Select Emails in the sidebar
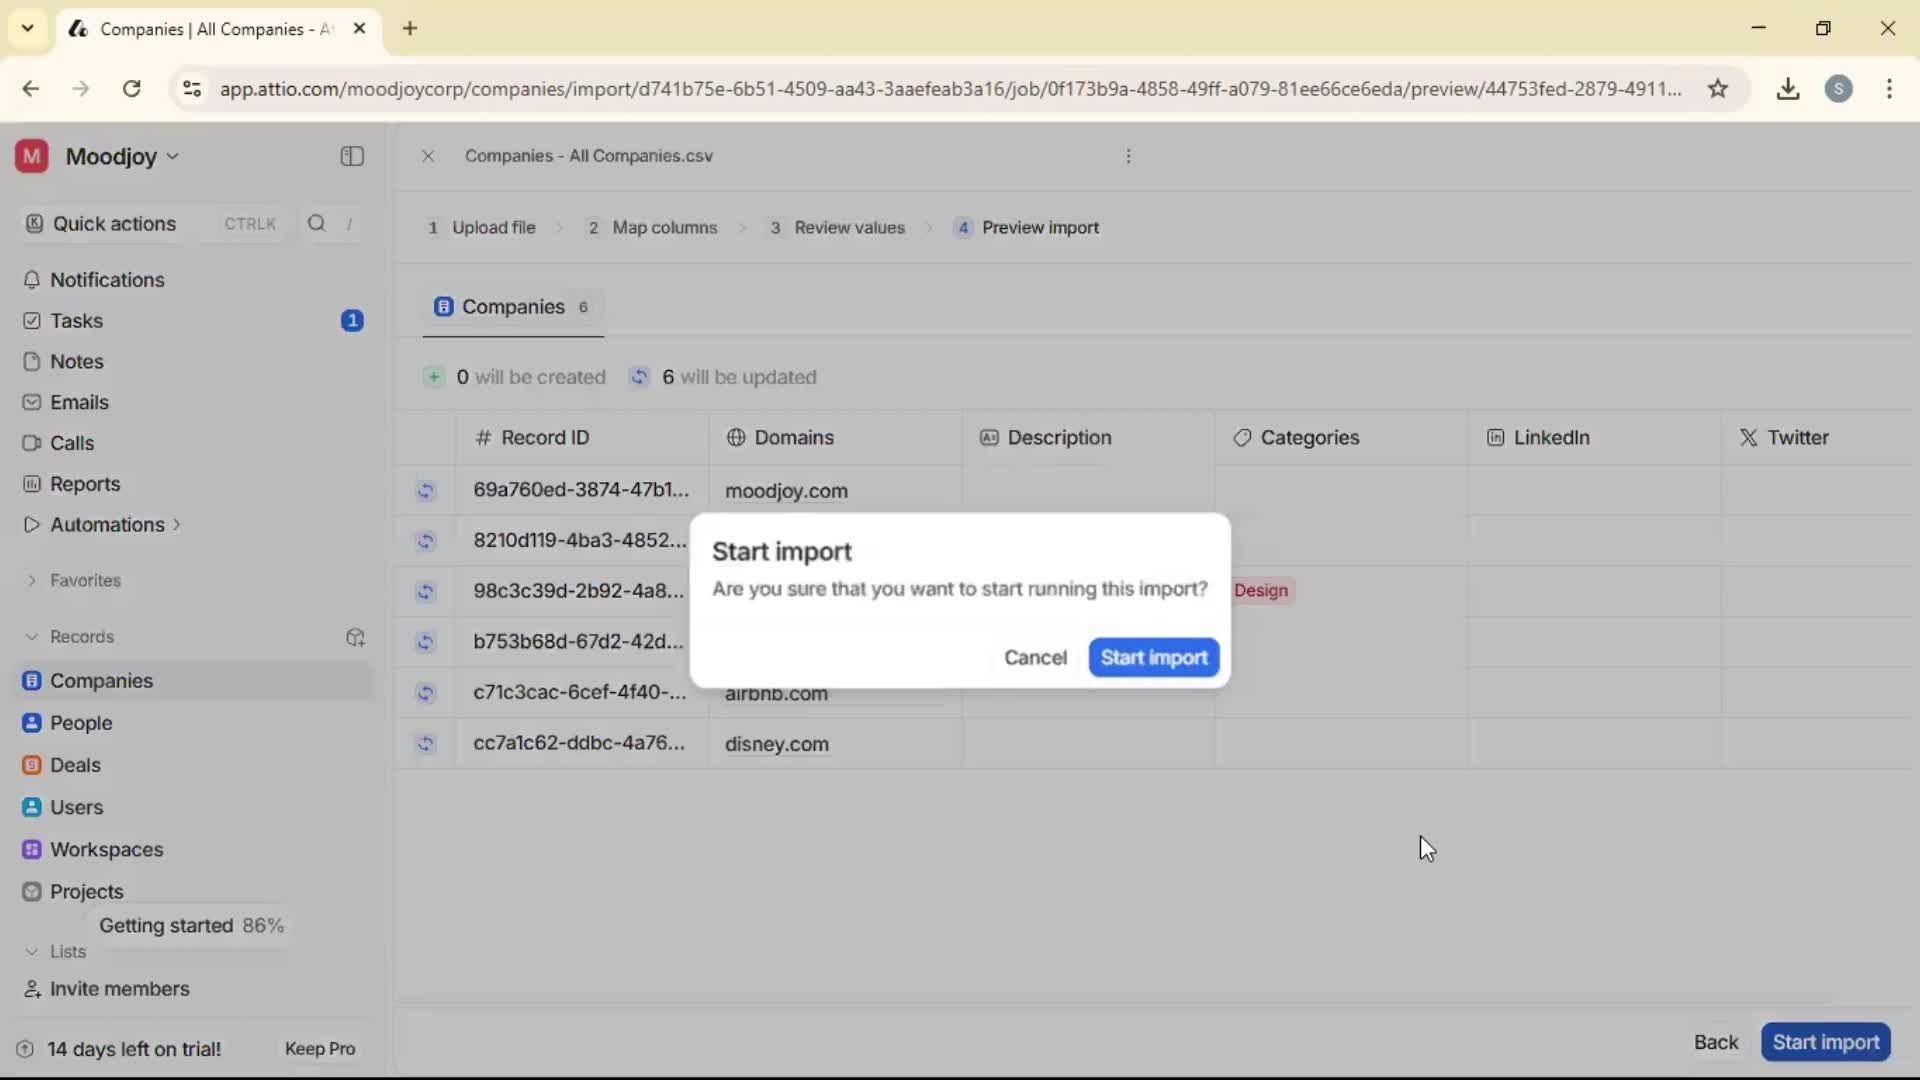Screen dimensions: 1920x1080 point(79,402)
